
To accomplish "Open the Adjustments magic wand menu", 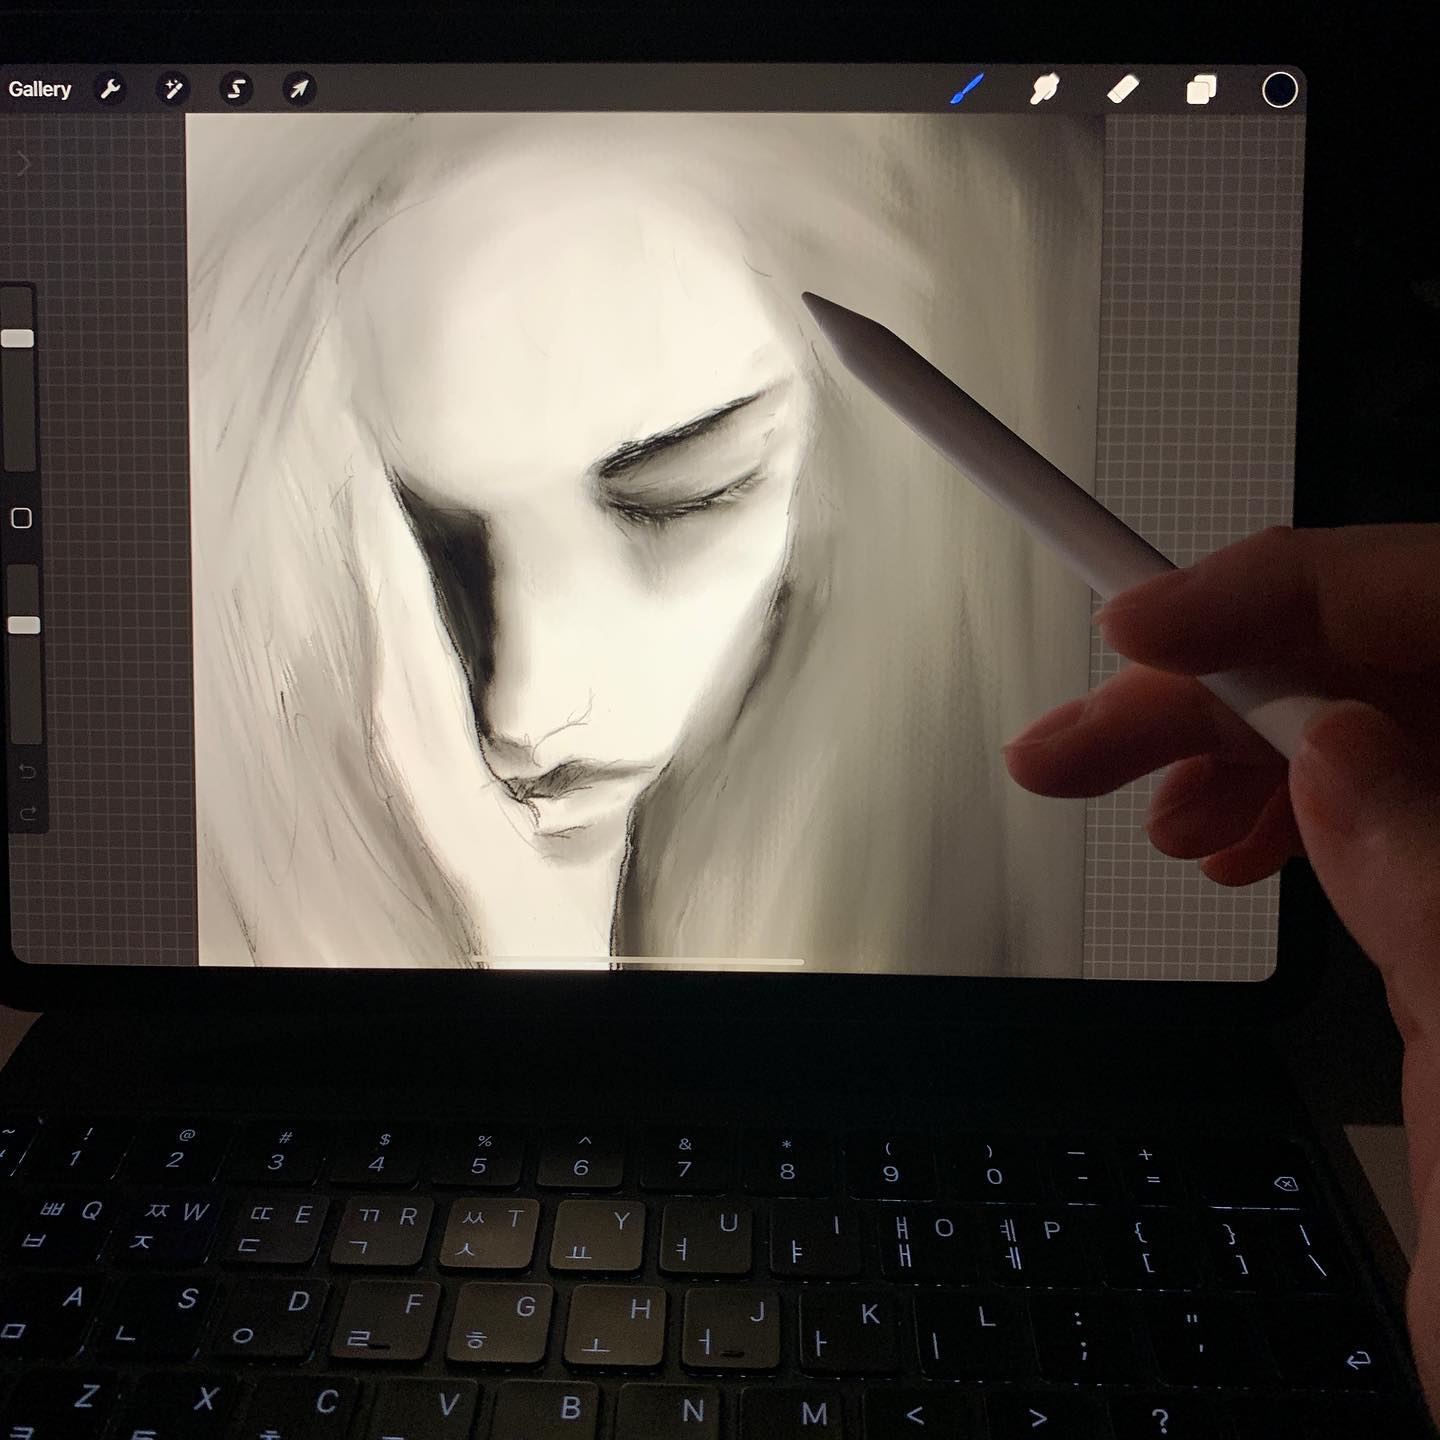I will tap(173, 90).
